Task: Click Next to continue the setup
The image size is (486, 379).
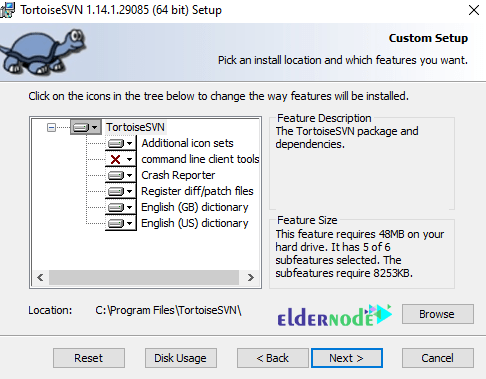Action: click(x=347, y=358)
